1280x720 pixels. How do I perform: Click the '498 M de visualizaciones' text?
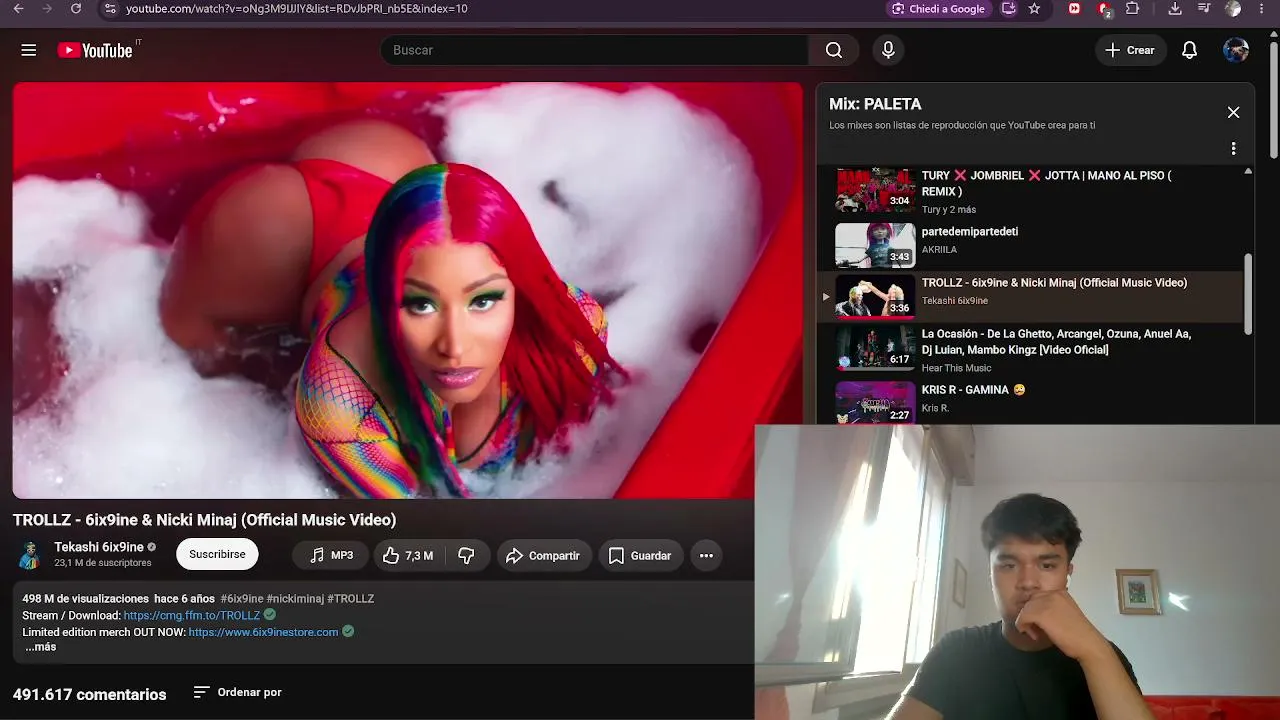(86, 599)
